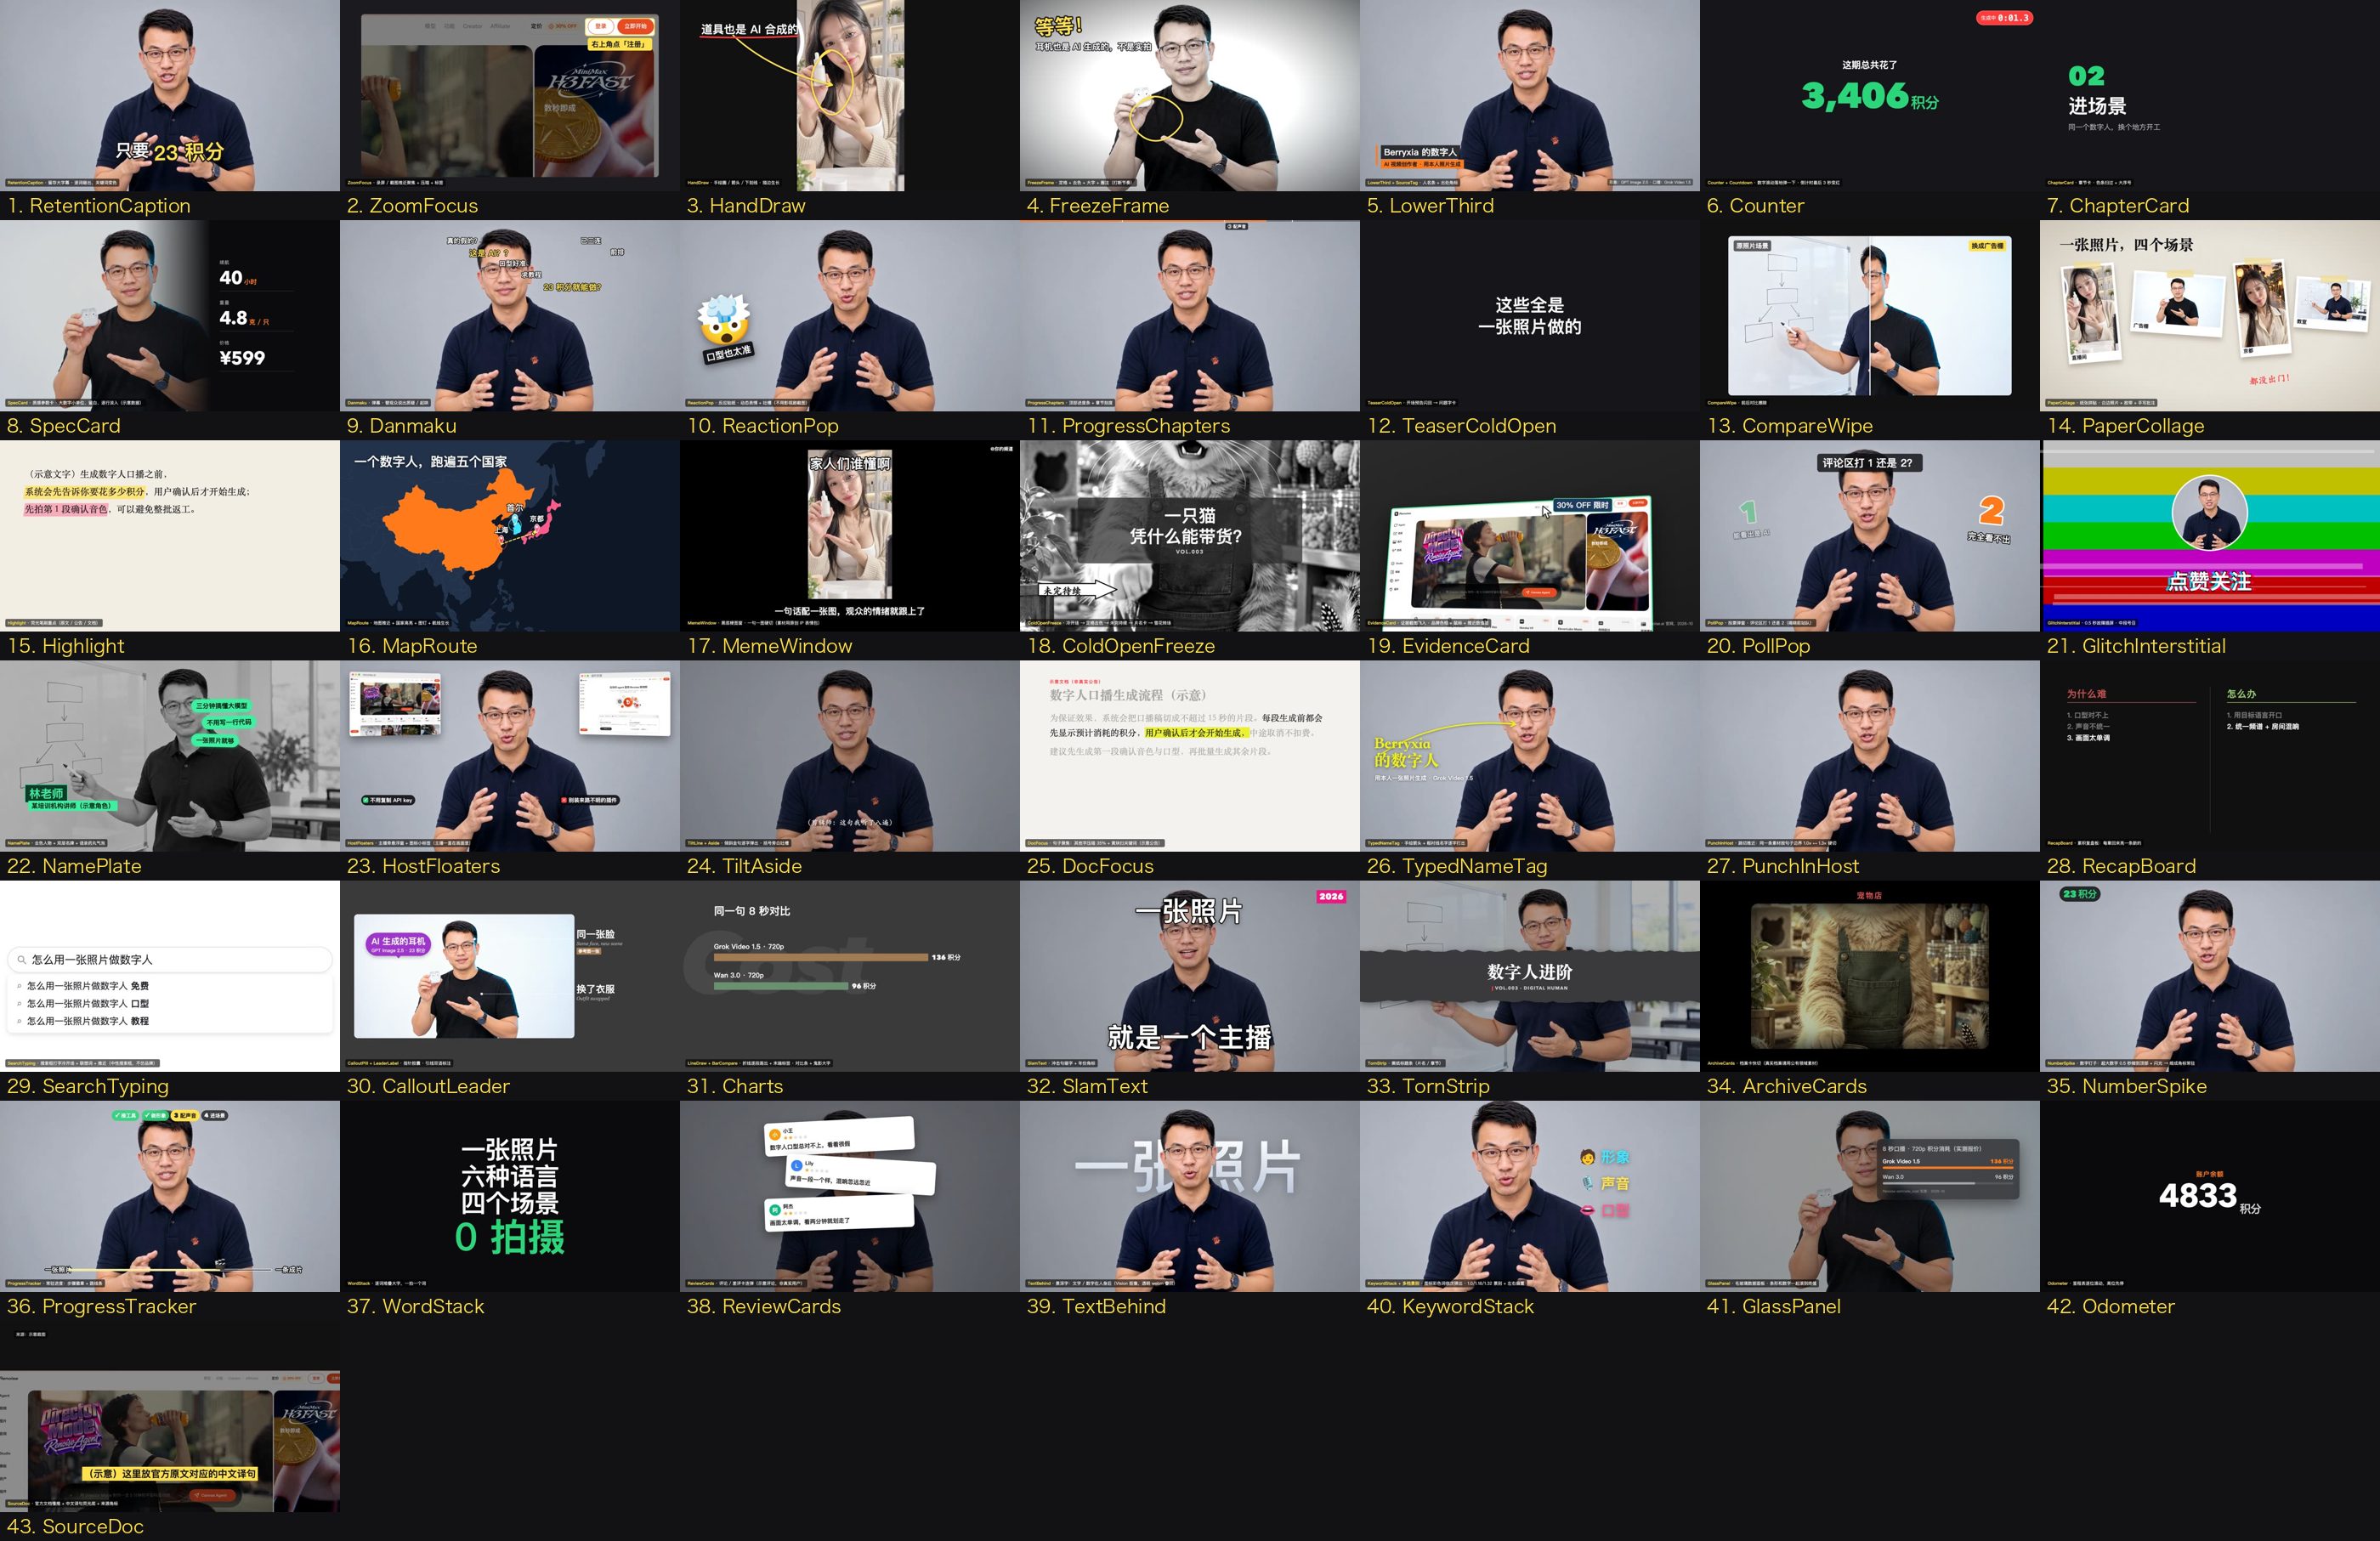Select the KeywordStack preview
The height and width of the screenshot is (1541, 2380).
pos(1530,1196)
